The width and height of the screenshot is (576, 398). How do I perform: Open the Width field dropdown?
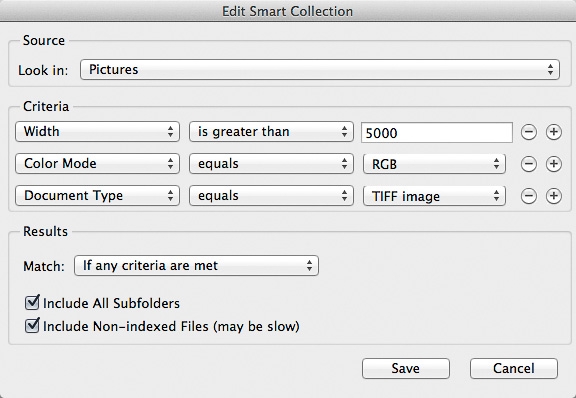click(97, 132)
